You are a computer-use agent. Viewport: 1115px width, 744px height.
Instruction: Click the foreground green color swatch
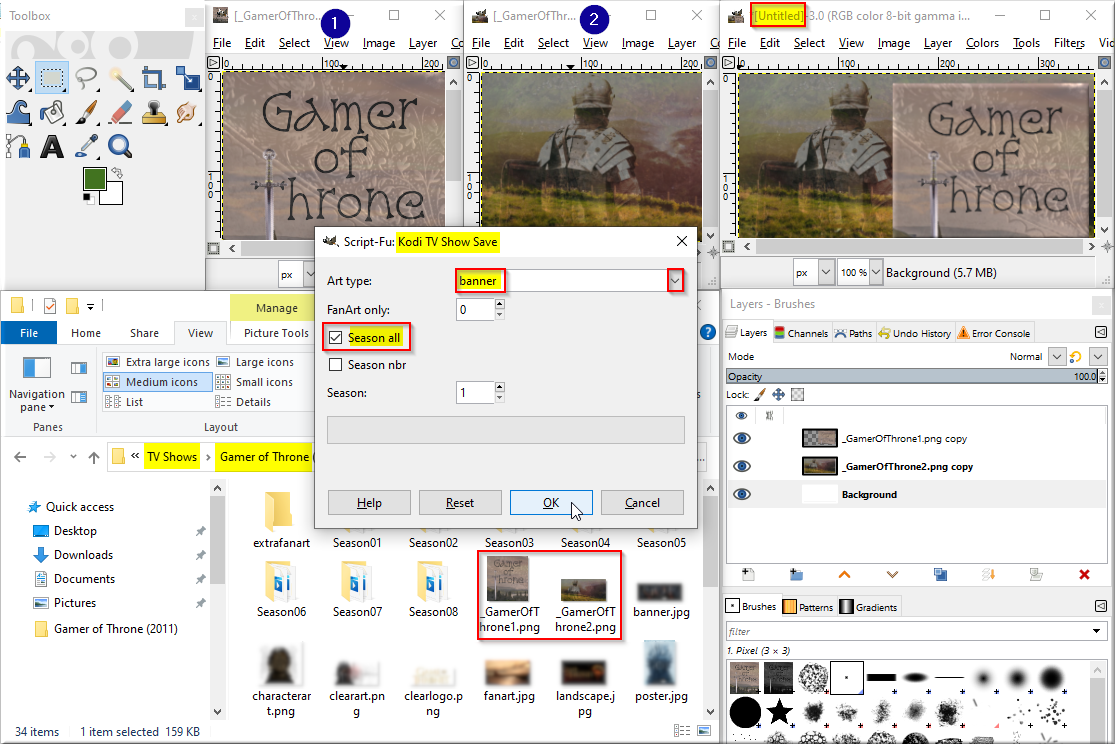pos(94,177)
